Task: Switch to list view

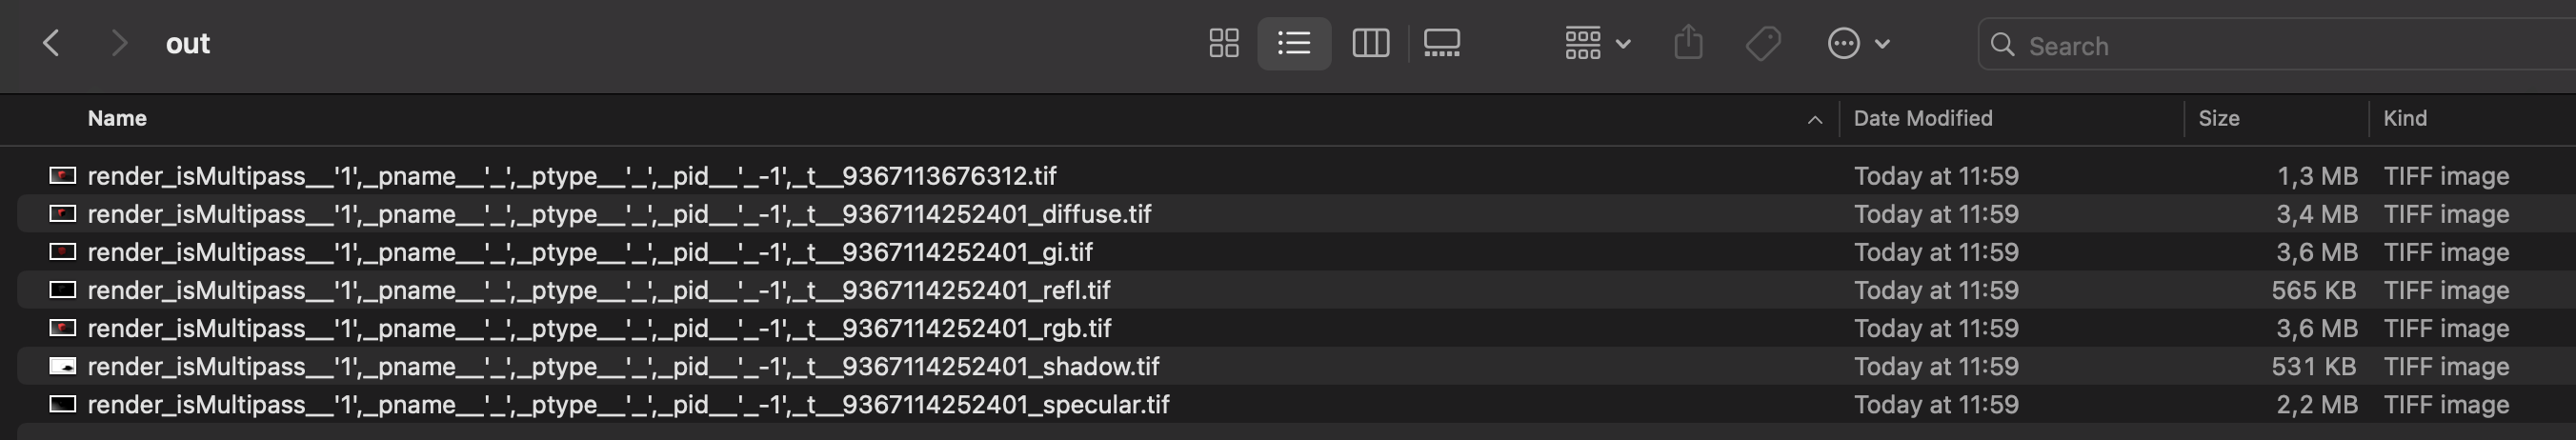Action: tap(1294, 43)
